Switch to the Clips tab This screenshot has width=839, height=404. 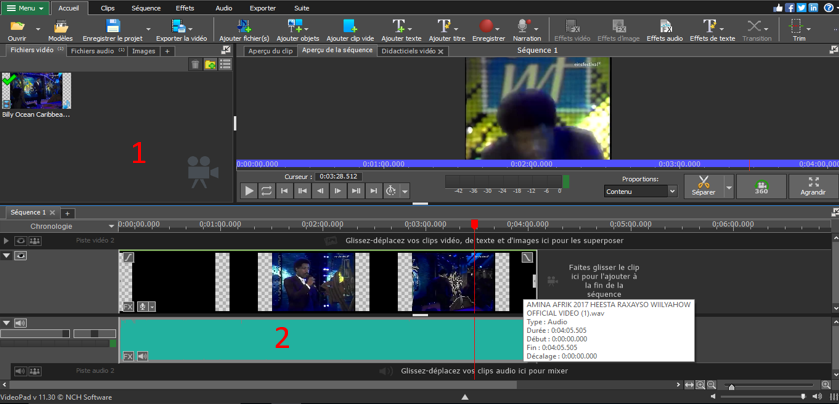click(x=108, y=8)
